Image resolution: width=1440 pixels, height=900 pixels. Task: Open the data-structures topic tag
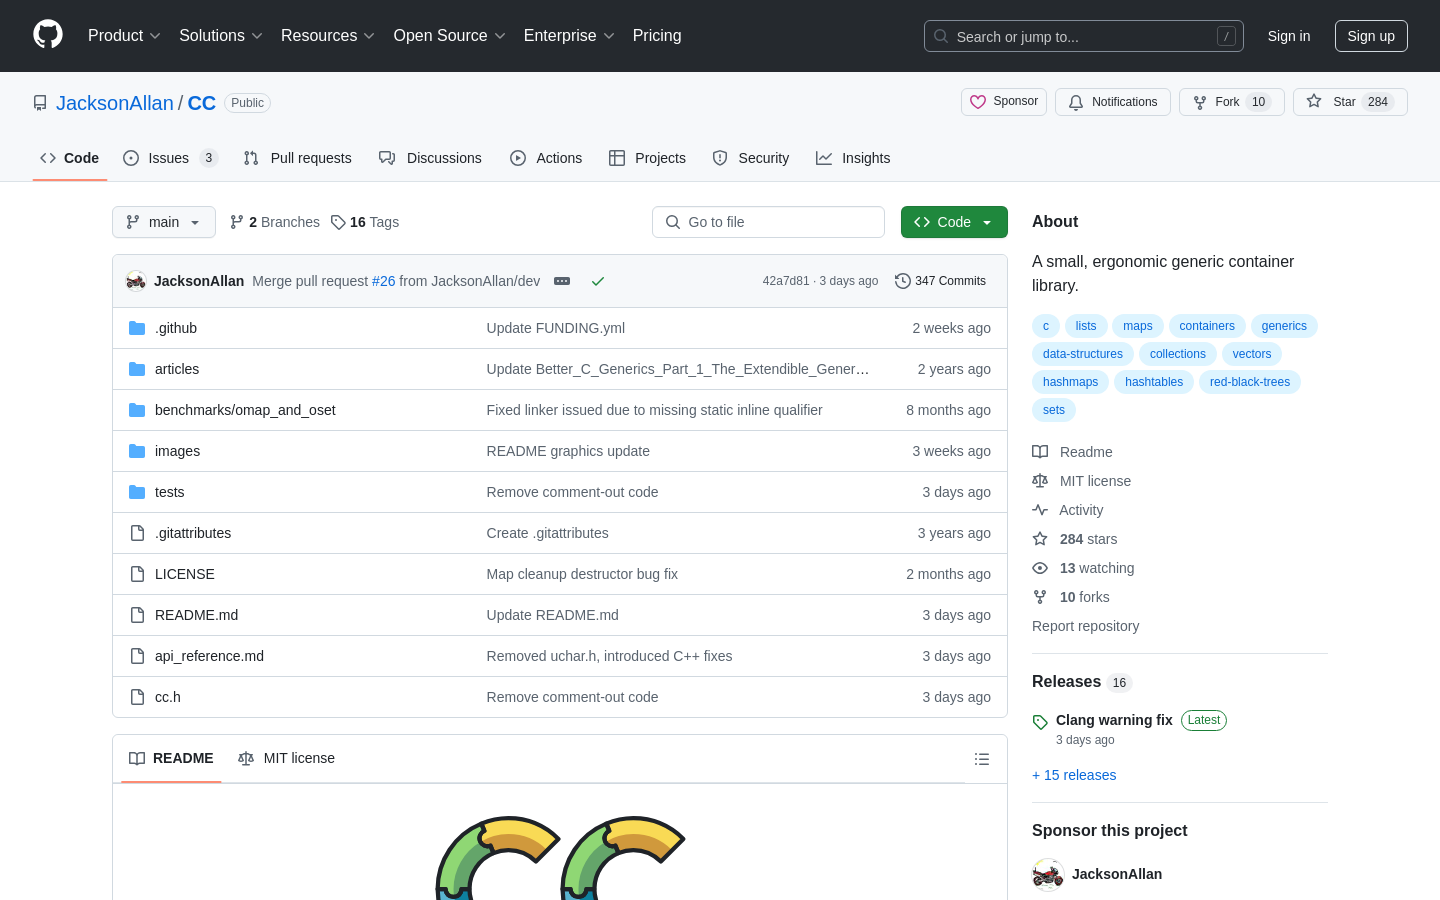pos(1083,354)
